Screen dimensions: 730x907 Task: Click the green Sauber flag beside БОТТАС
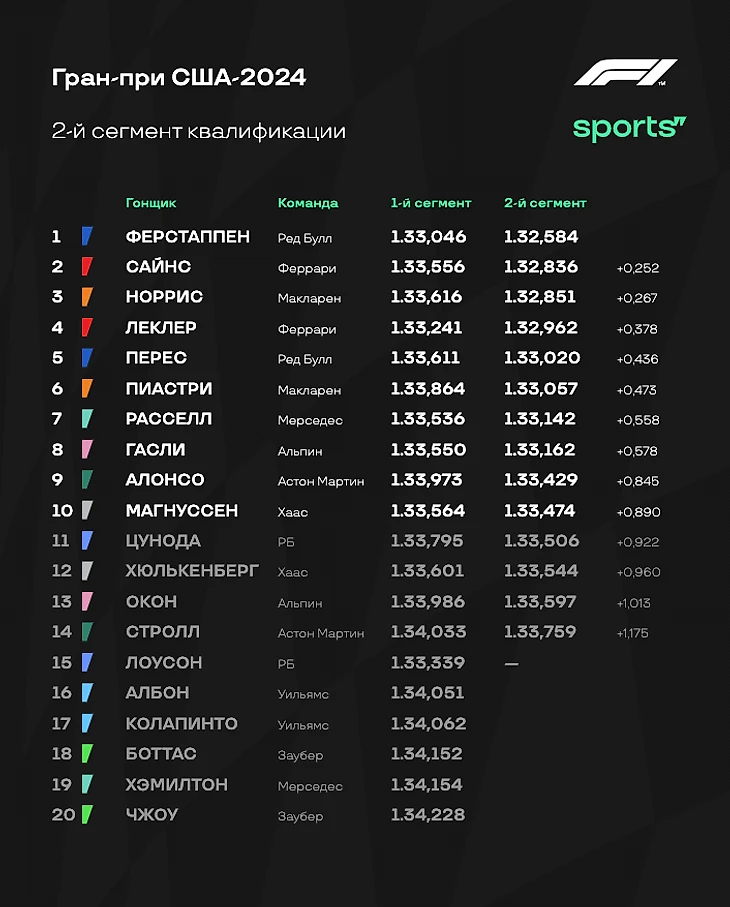(87, 754)
